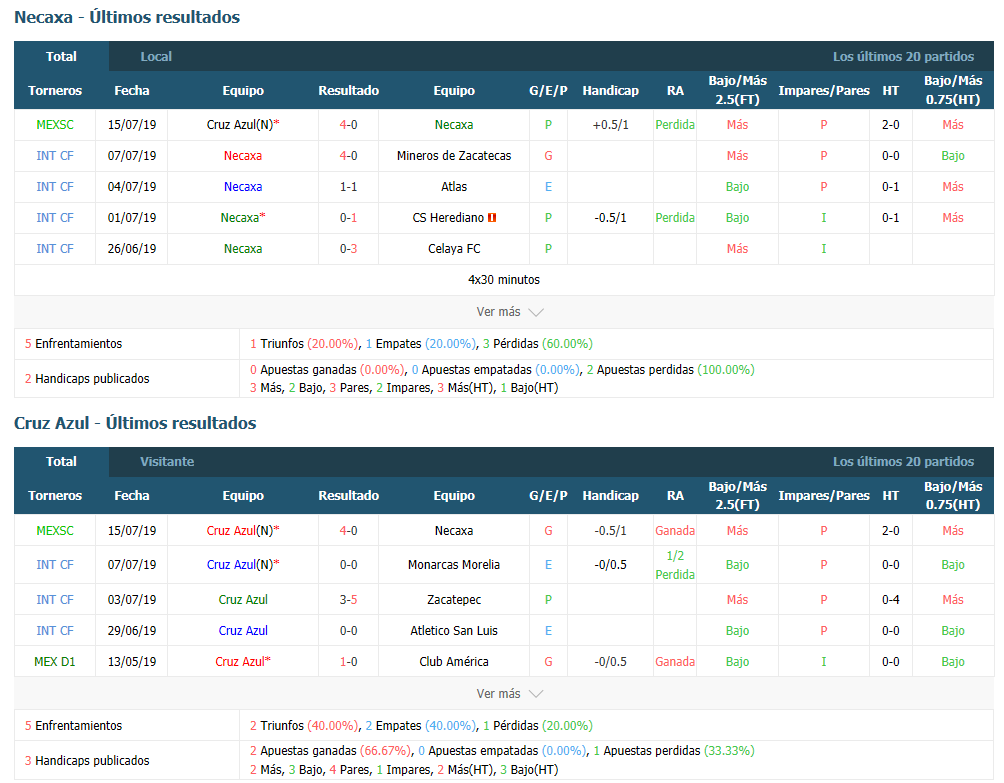Click MEXSC tournament in Necaxa table
Image resolution: width=1004 pixels, height=783 pixels.
point(55,125)
